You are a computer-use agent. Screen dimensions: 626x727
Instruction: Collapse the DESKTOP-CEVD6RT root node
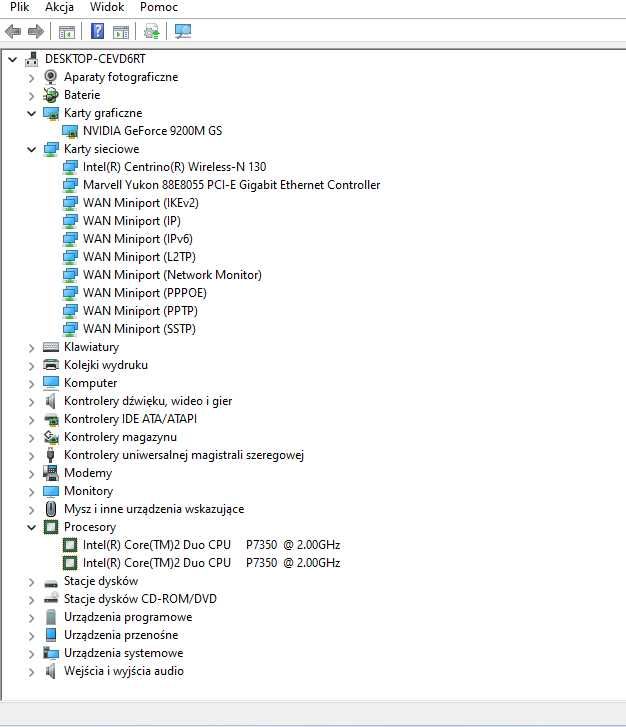point(13,59)
